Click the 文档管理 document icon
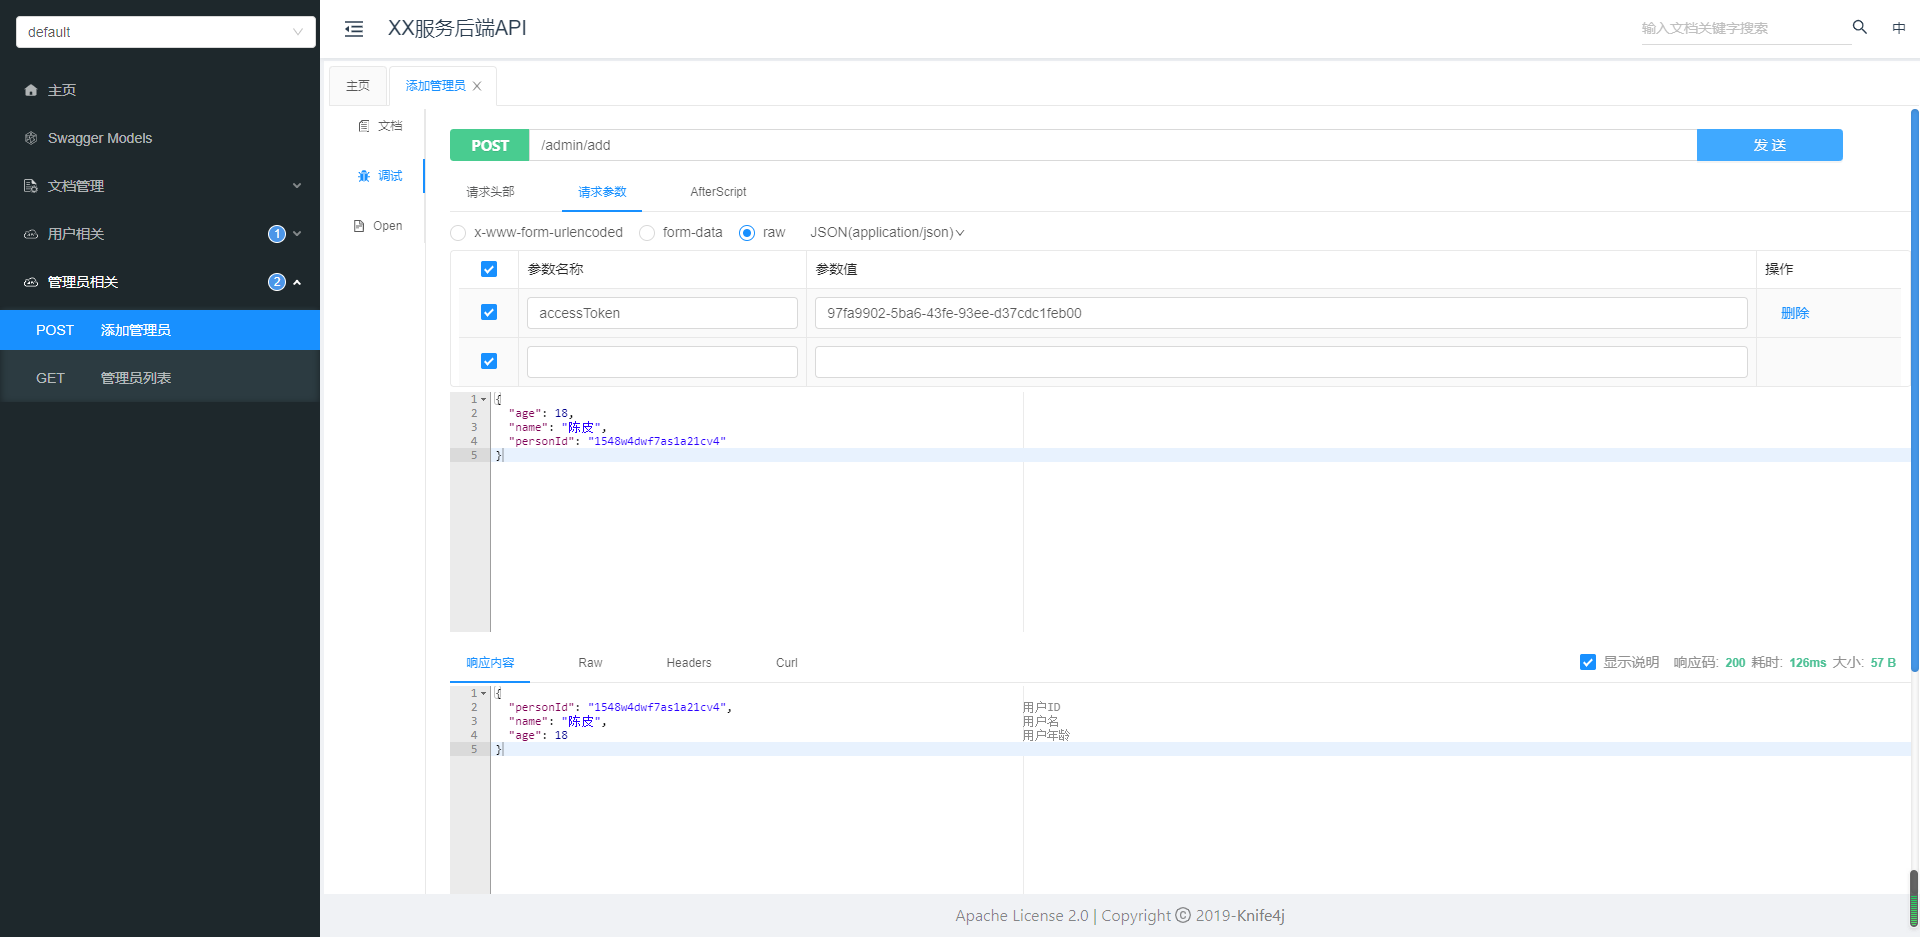The image size is (1920, 937). 31,186
